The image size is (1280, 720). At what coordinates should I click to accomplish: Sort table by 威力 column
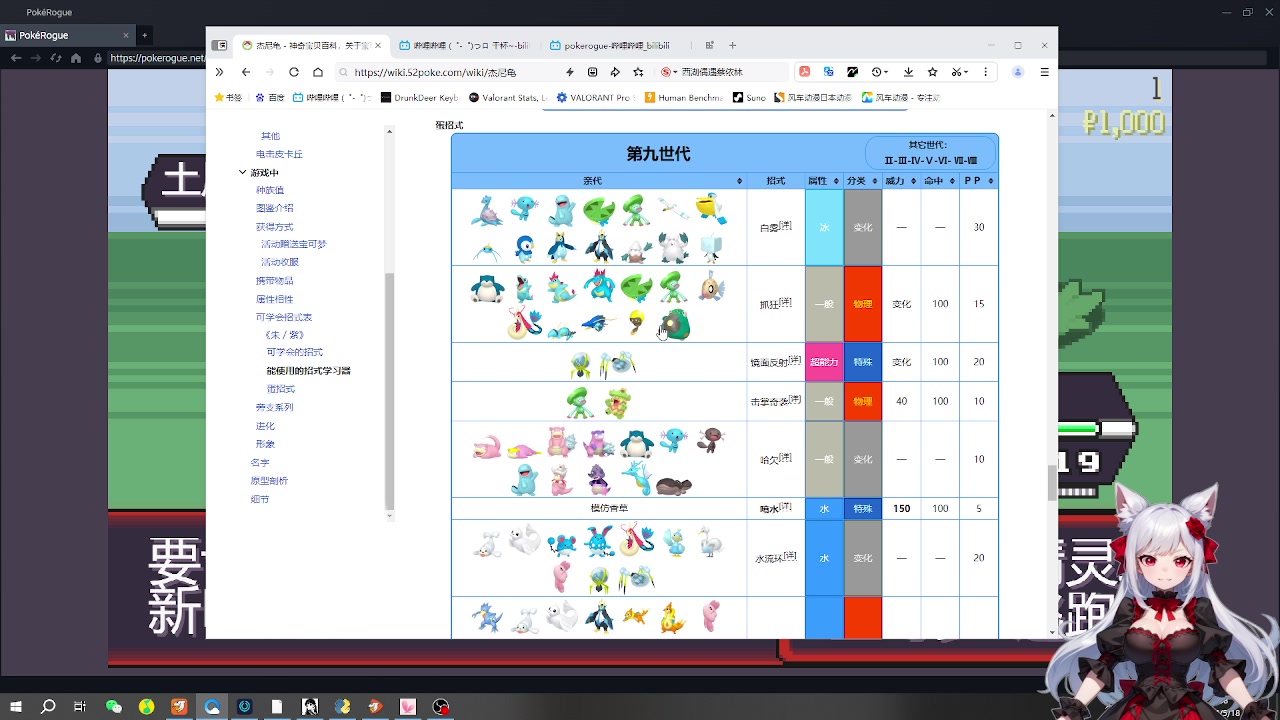click(x=901, y=181)
